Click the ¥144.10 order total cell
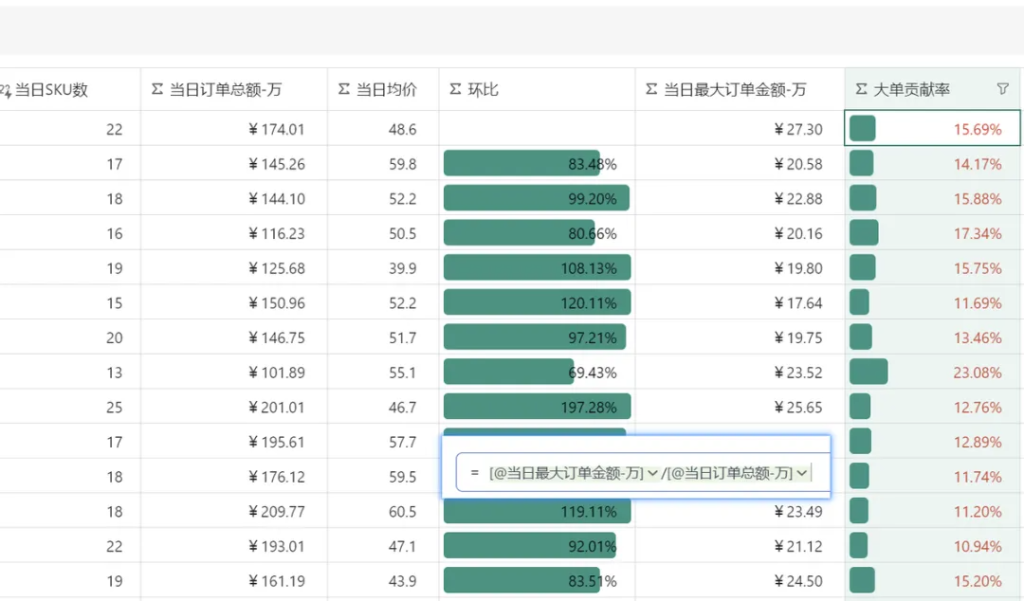The height and width of the screenshot is (601, 1024). (234, 198)
